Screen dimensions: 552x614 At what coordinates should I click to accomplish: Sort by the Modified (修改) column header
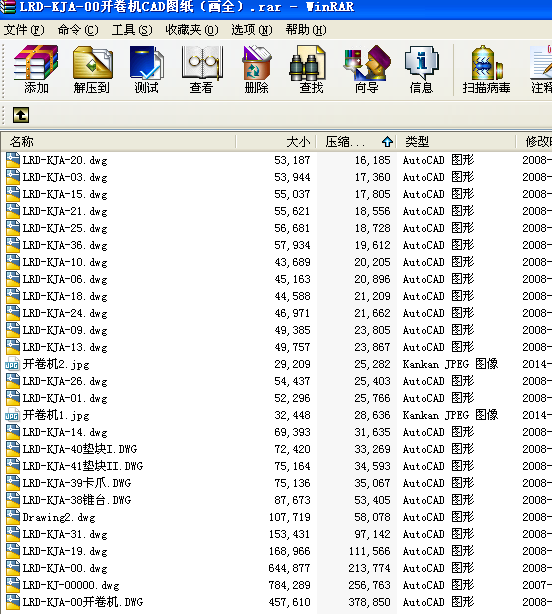coord(534,142)
